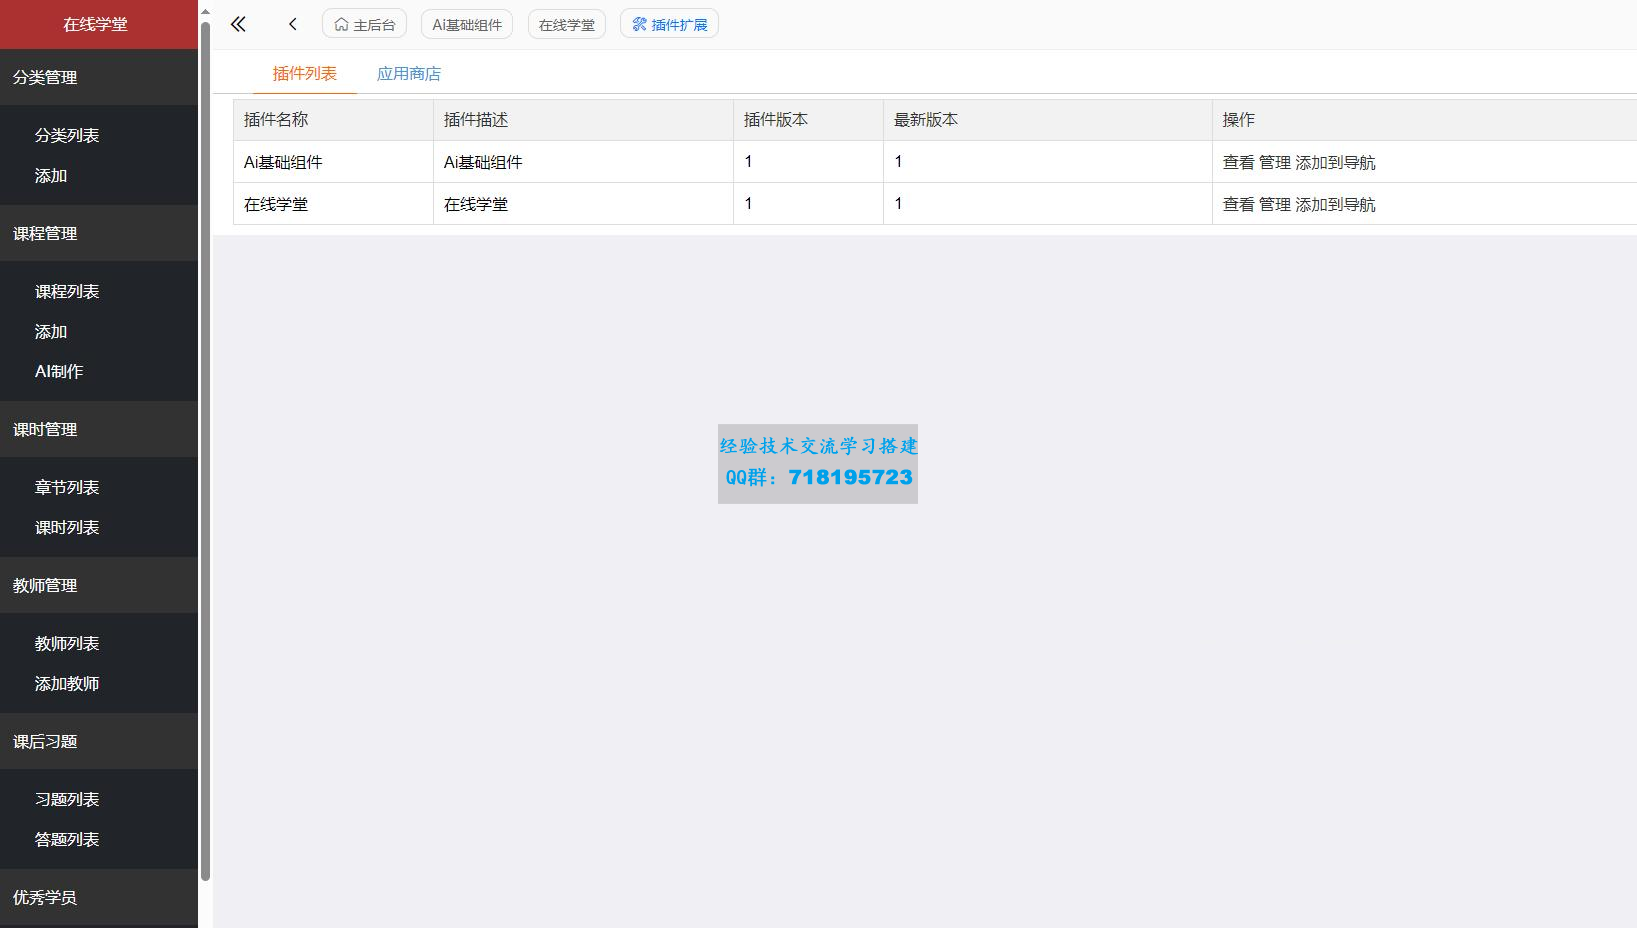
Task: Open 答题列表 in the sidebar
Action: click(x=67, y=839)
